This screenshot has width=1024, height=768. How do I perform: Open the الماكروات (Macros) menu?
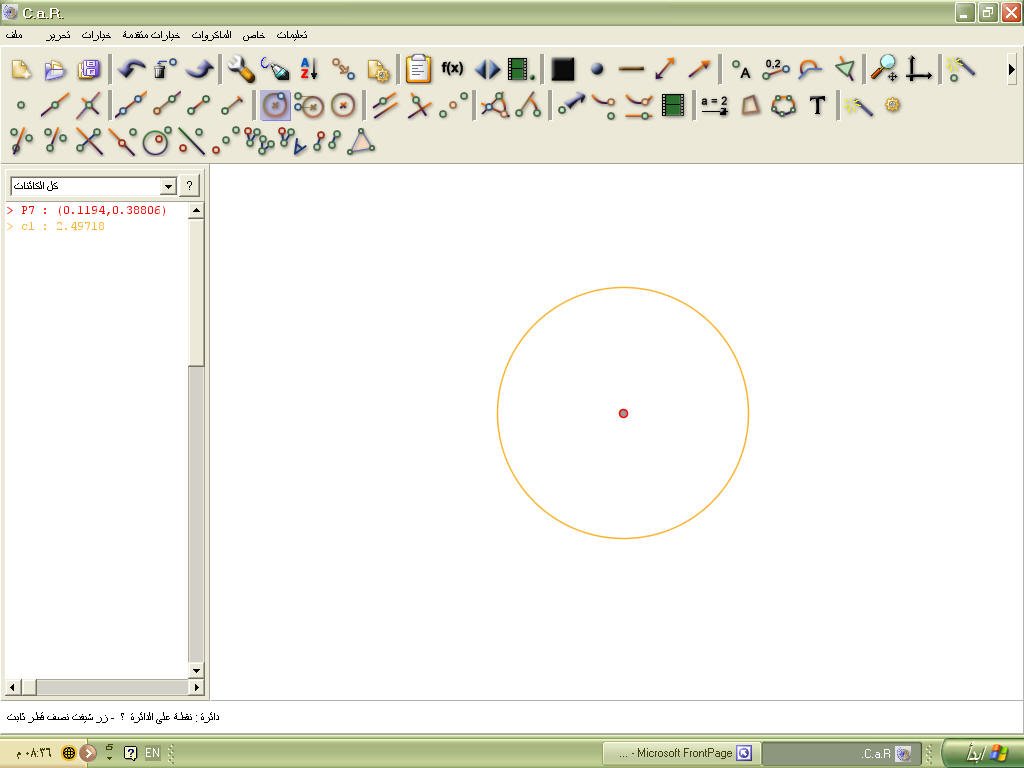tap(212, 35)
